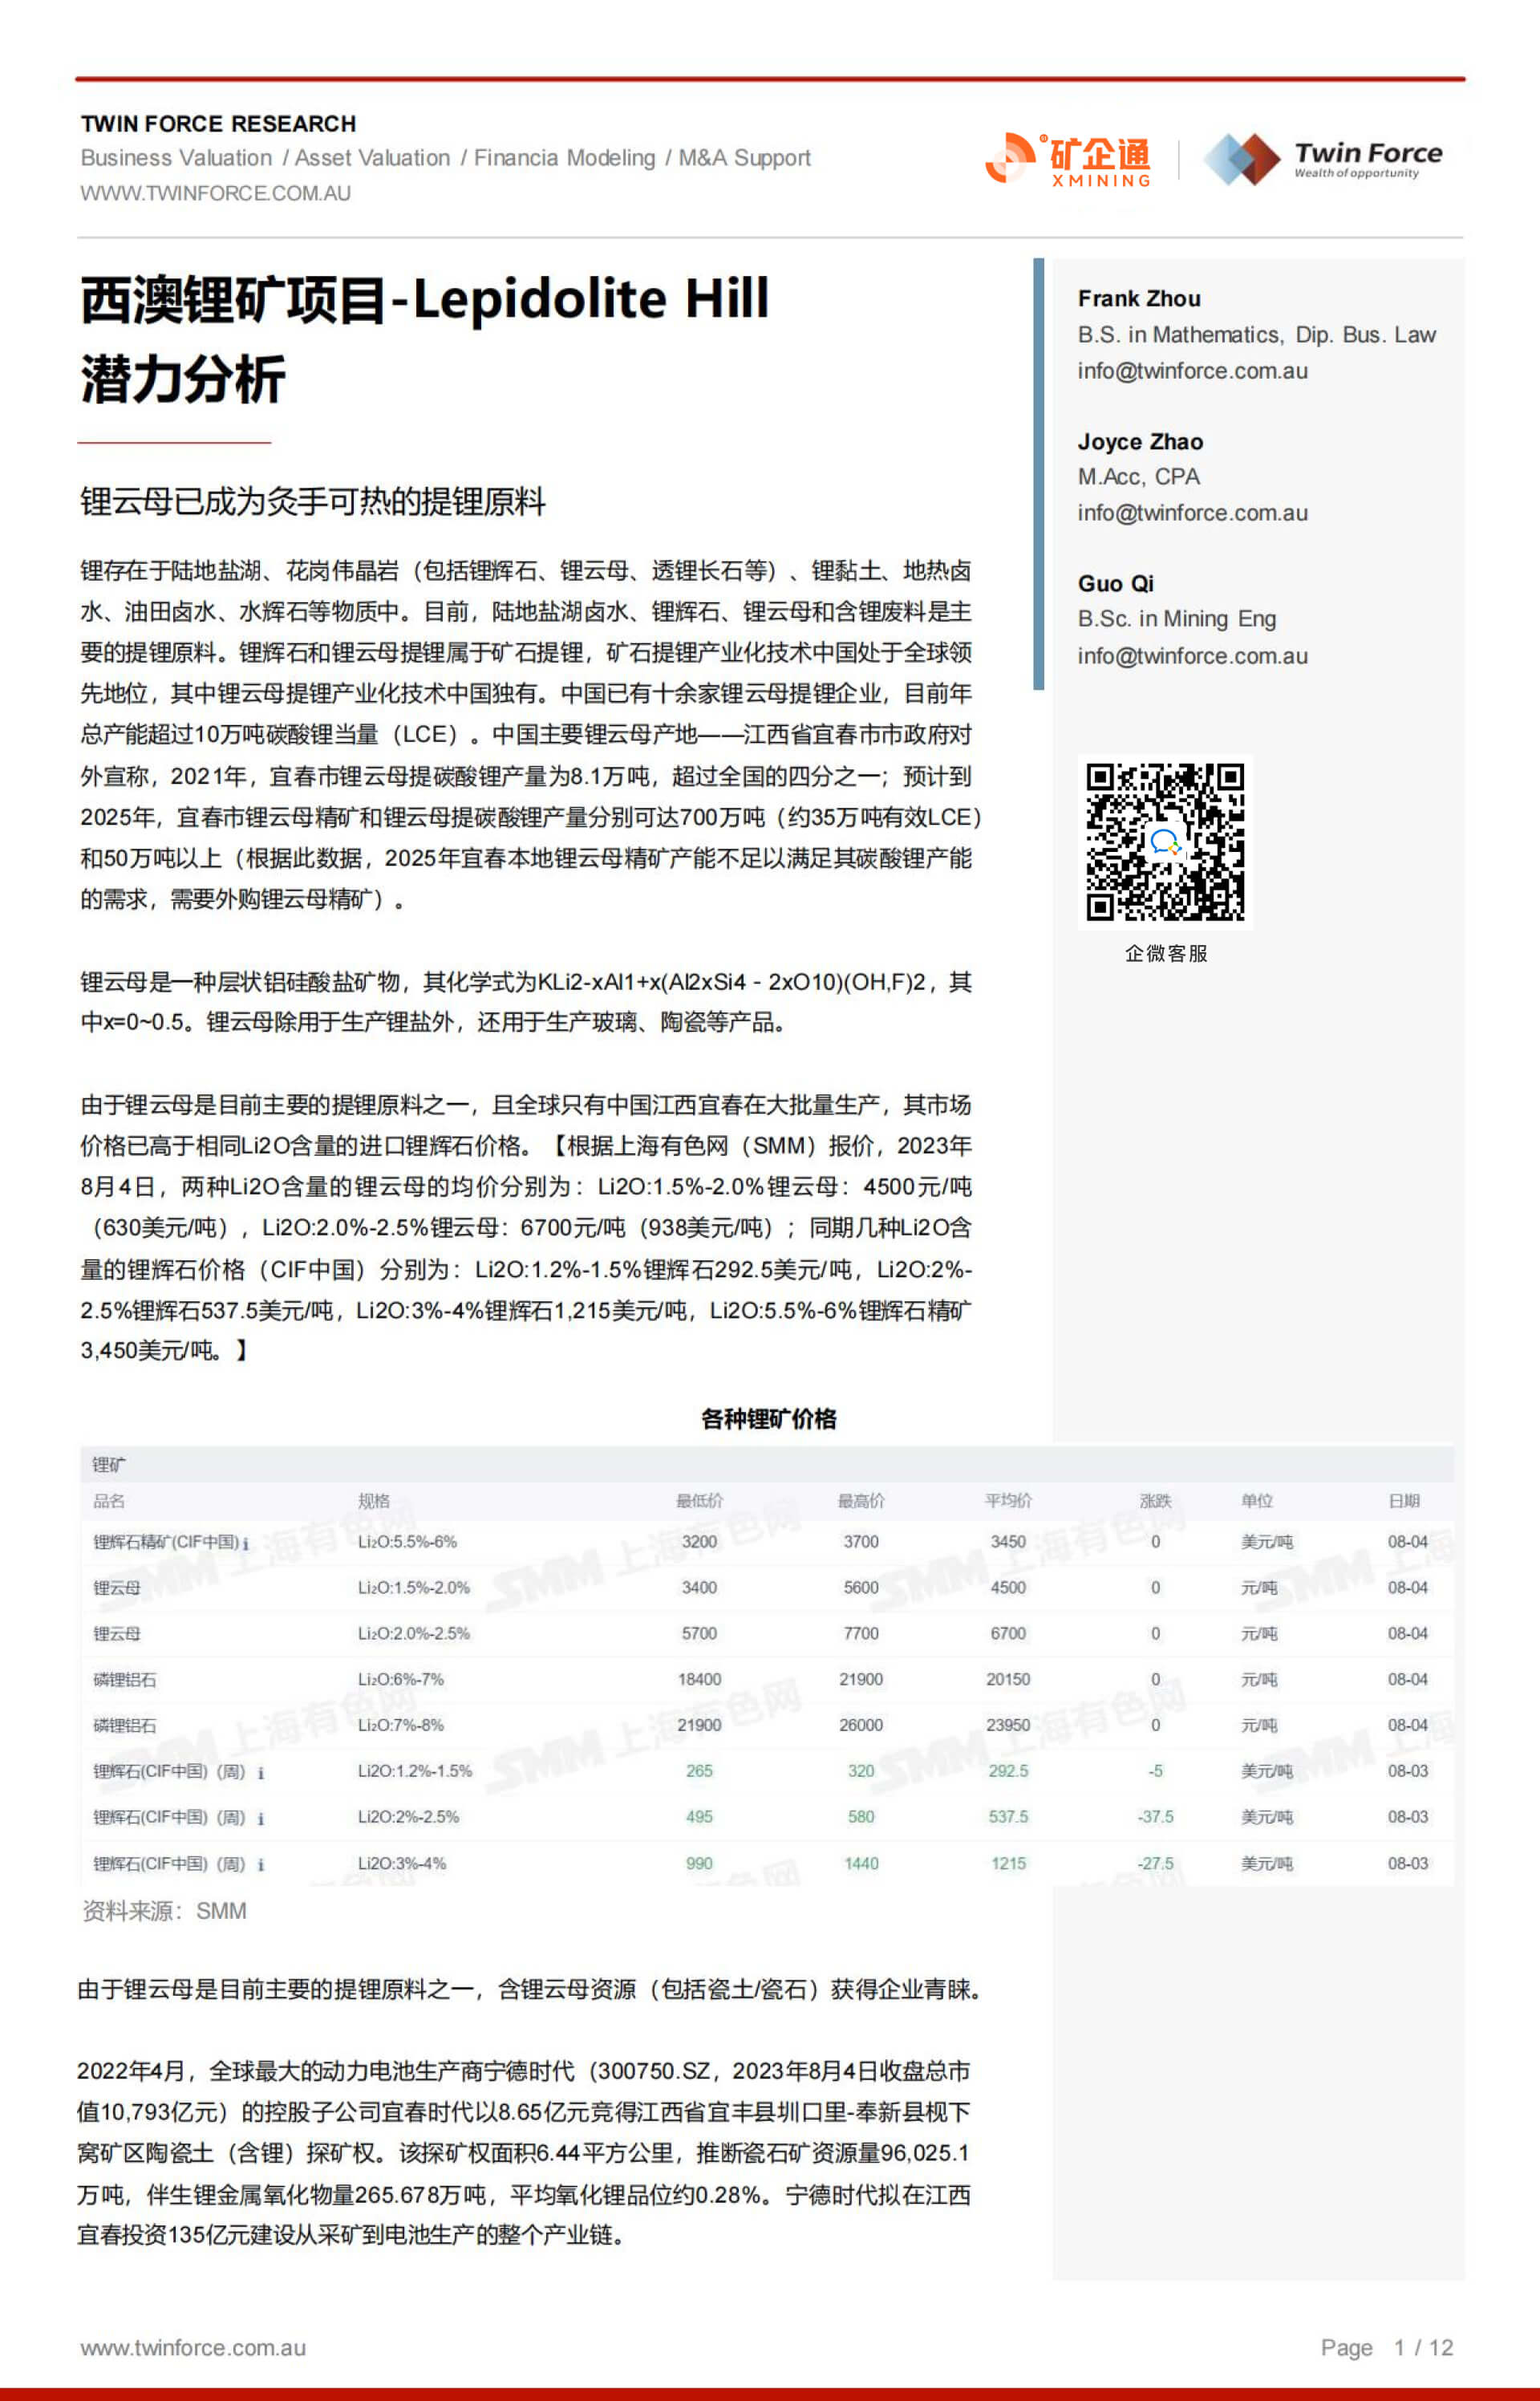Screen dimensions: 1540x2401
Task: Click the '规格' column header
Action: coord(374,1501)
